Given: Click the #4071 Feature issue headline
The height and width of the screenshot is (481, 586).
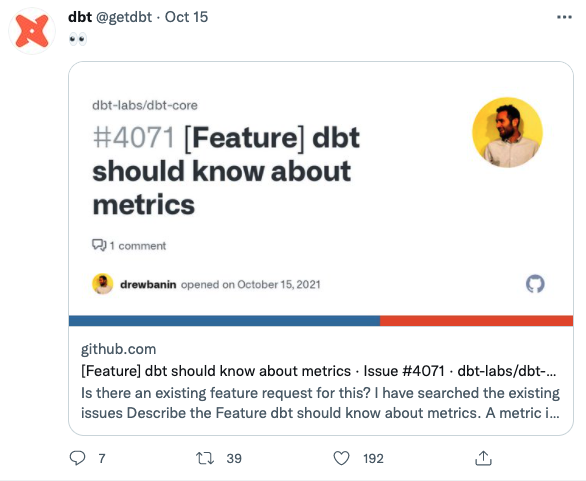Looking at the screenshot, I should 226,171.
